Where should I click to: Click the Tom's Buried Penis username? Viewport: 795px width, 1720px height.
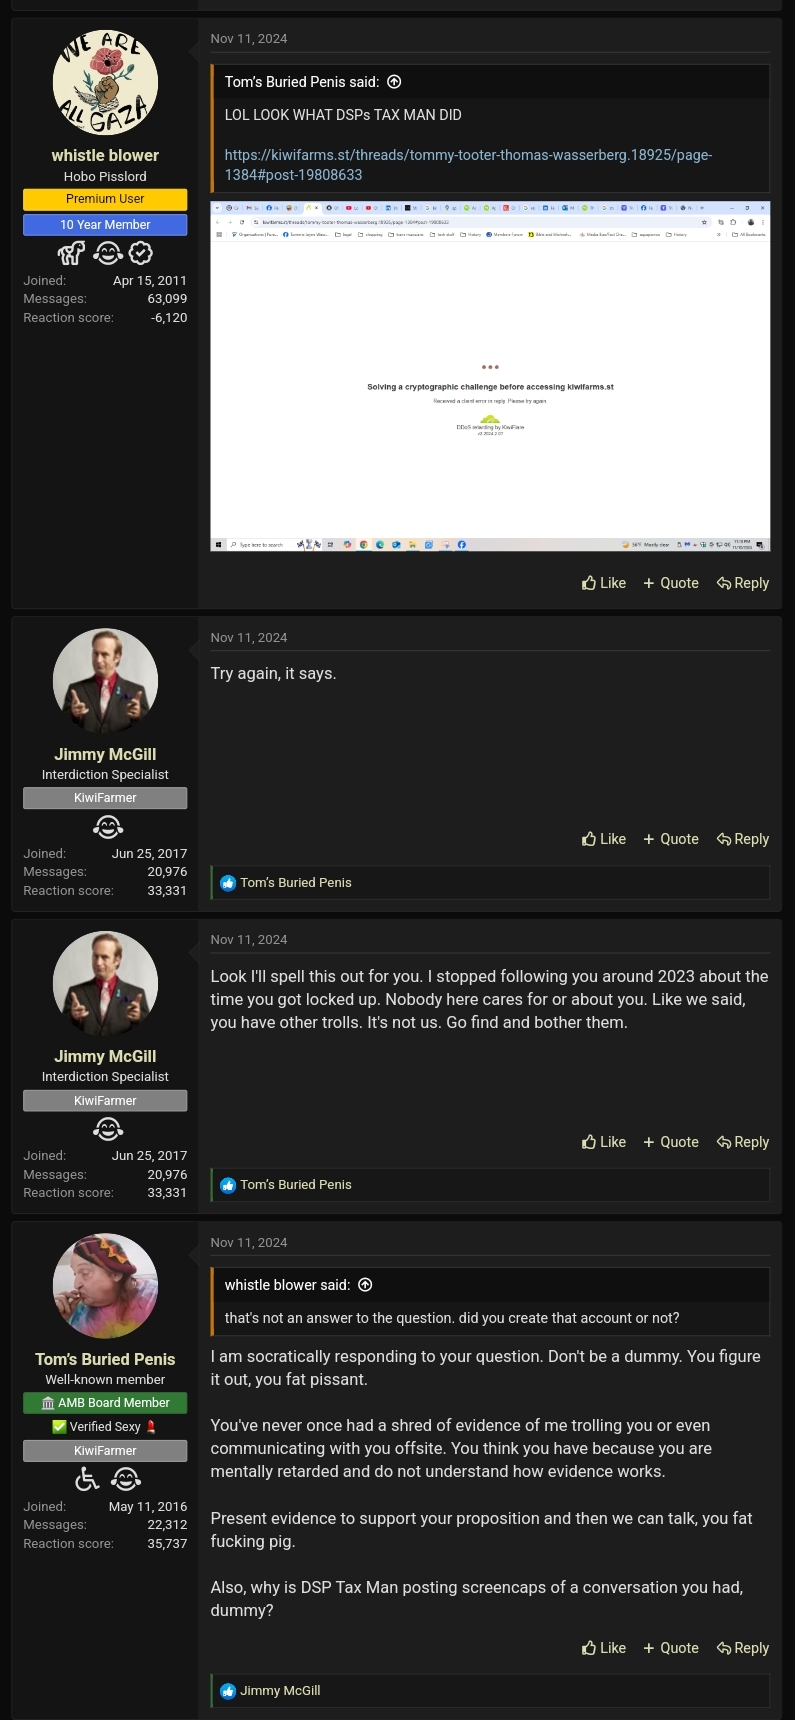pyautogui.click(x=105, y=1359)
